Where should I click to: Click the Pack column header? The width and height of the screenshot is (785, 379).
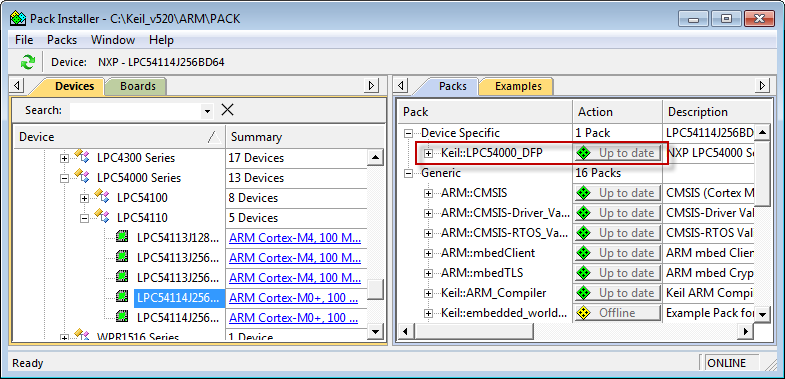[485, 112]
